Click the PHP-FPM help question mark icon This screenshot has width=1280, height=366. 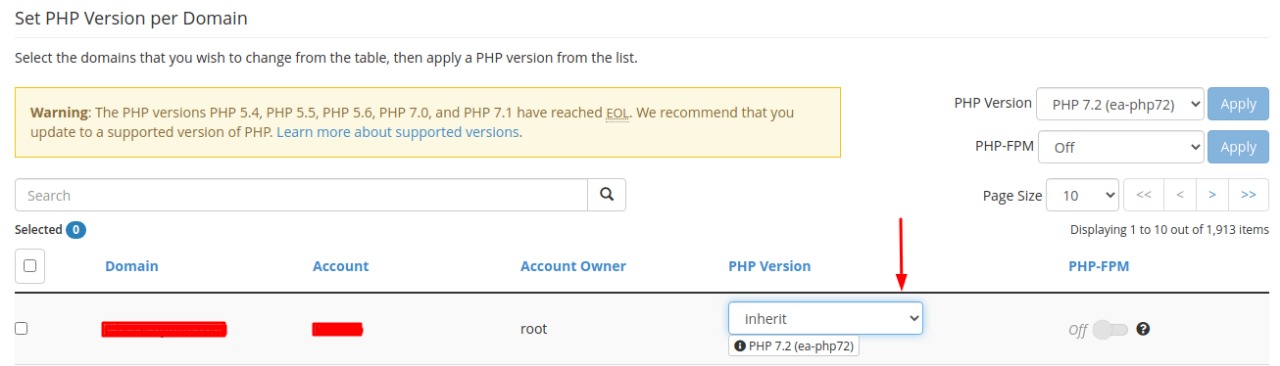click(x=1143, y=328)
